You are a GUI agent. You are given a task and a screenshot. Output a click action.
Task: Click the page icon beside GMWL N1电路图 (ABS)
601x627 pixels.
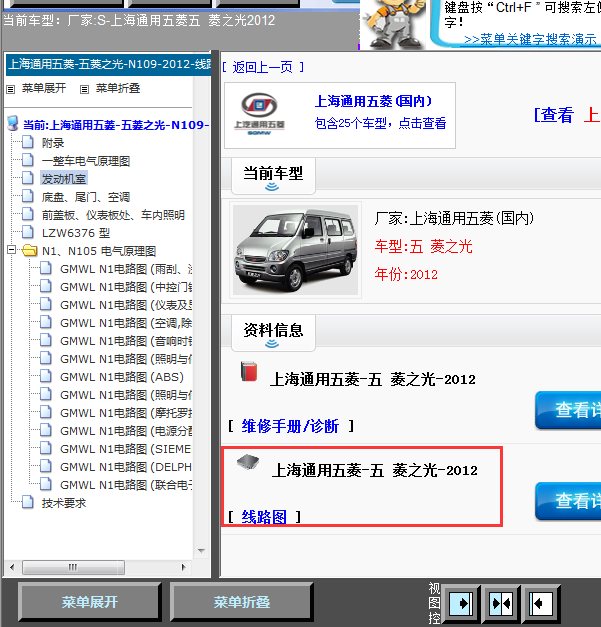point(46,376)
